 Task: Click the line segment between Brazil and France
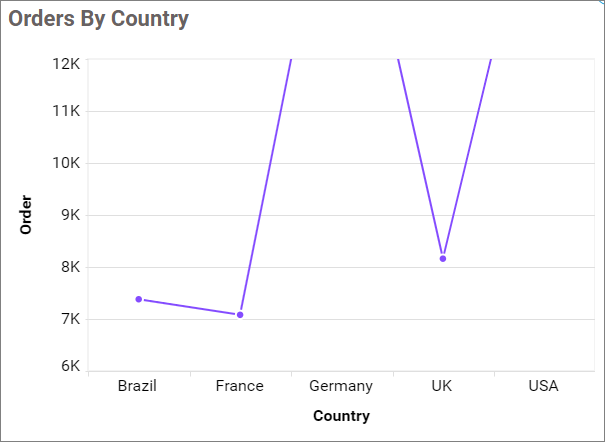click(190, 307)
